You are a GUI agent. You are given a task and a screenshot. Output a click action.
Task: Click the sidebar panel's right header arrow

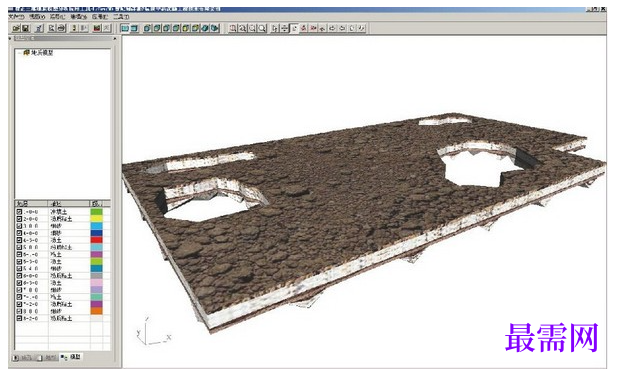(115, 39)
